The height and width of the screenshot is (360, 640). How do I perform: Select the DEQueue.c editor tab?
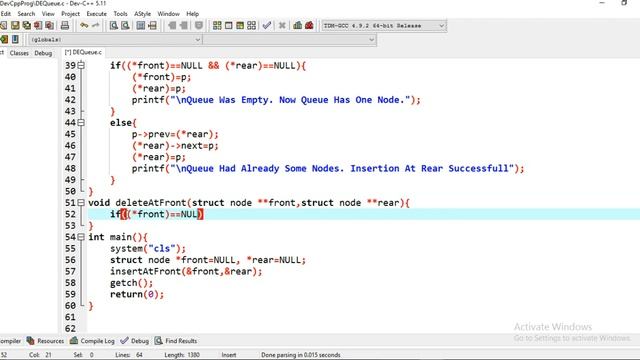pyautogui.click(x=83, y=52)
